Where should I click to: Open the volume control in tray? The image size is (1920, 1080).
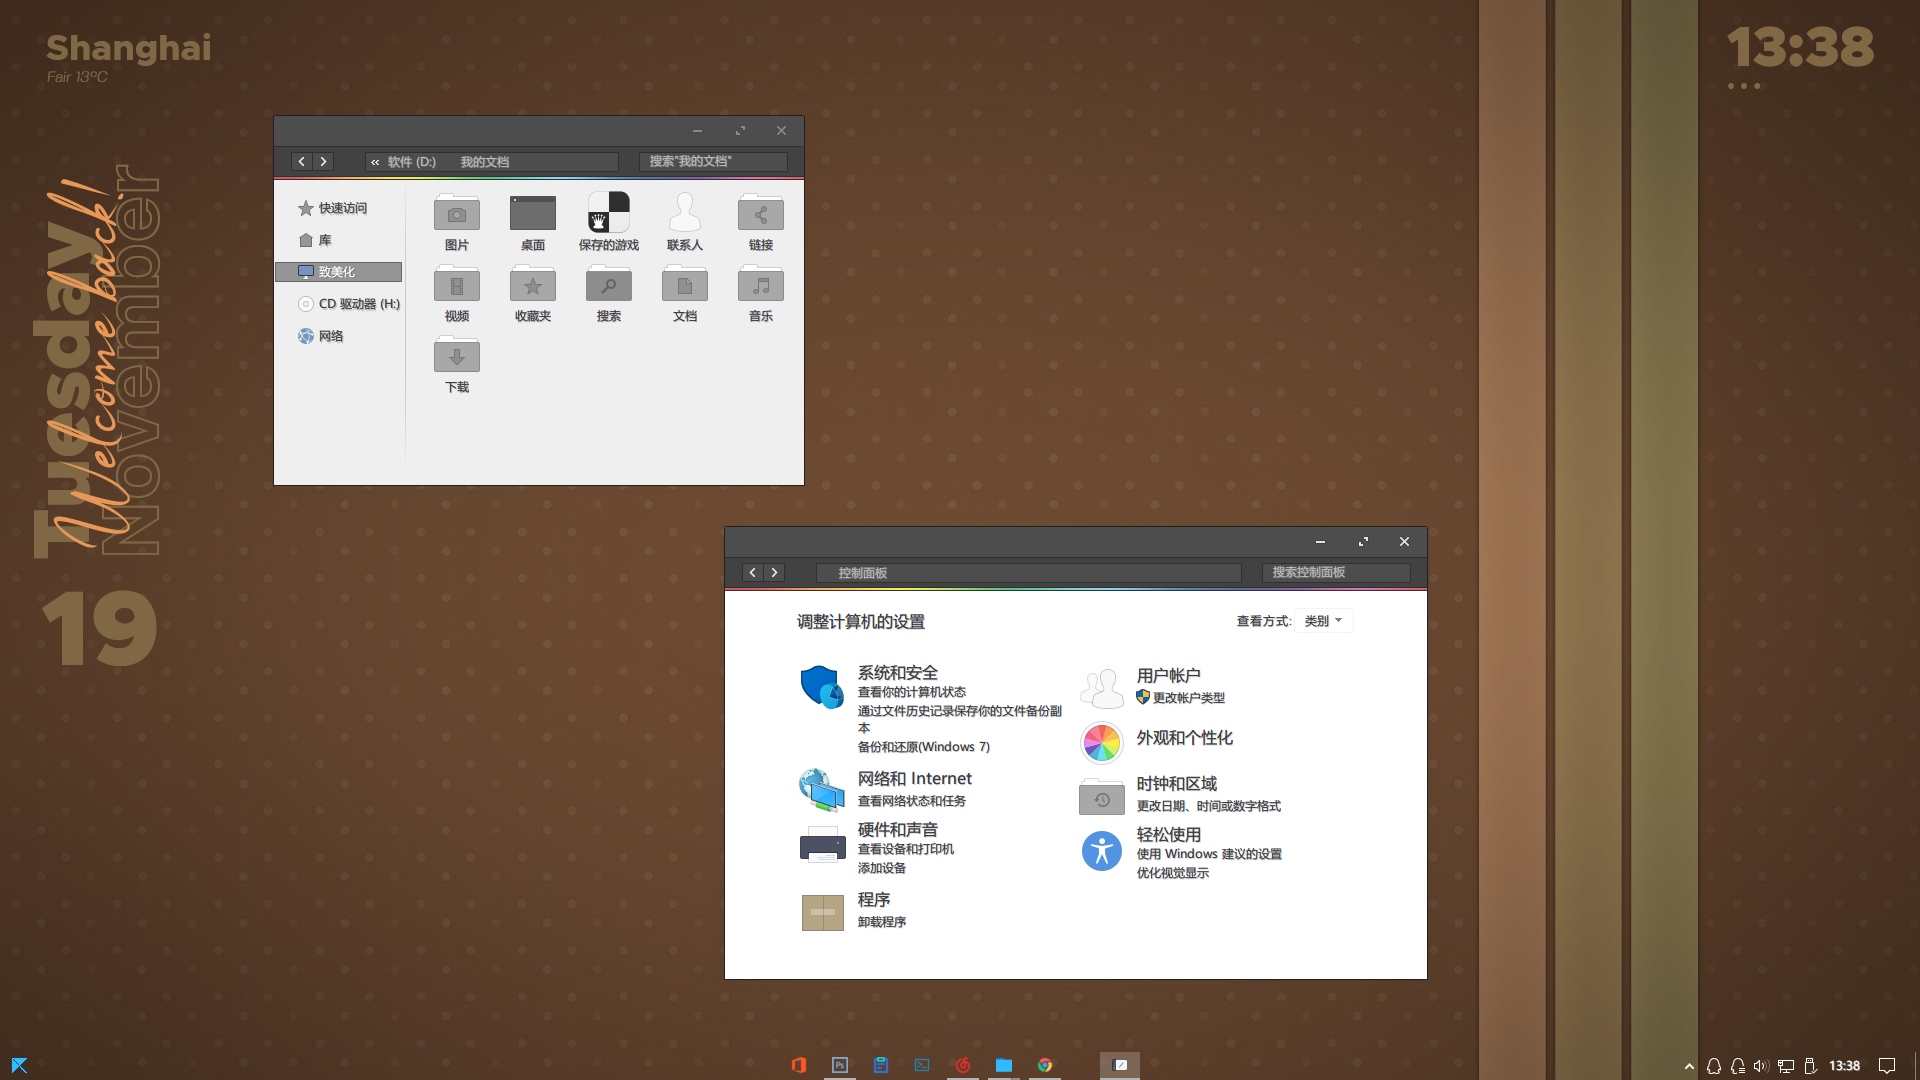click(1761, 1066)
